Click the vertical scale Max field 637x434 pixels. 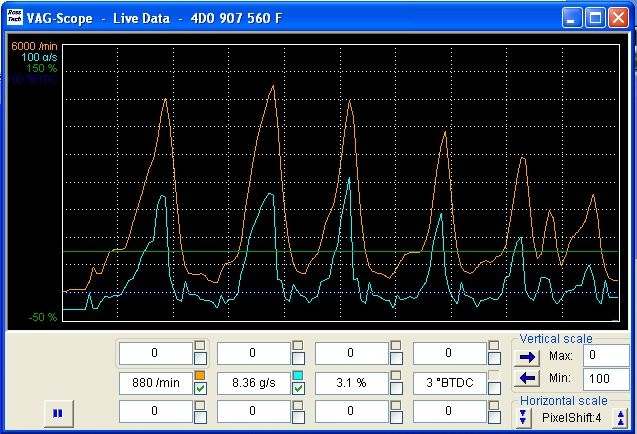606,355
